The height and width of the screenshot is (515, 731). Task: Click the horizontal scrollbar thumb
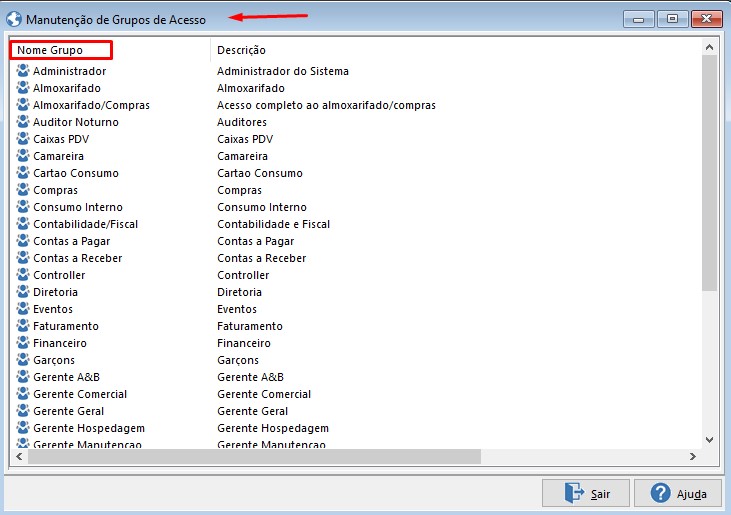coord(254,456)
